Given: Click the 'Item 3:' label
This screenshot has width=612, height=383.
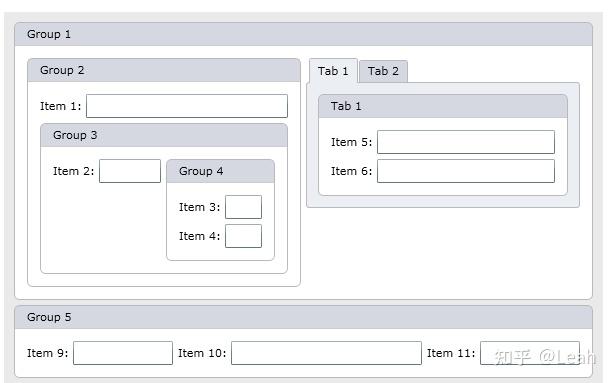Looking at the screenshot, I should tap(199, 207).
